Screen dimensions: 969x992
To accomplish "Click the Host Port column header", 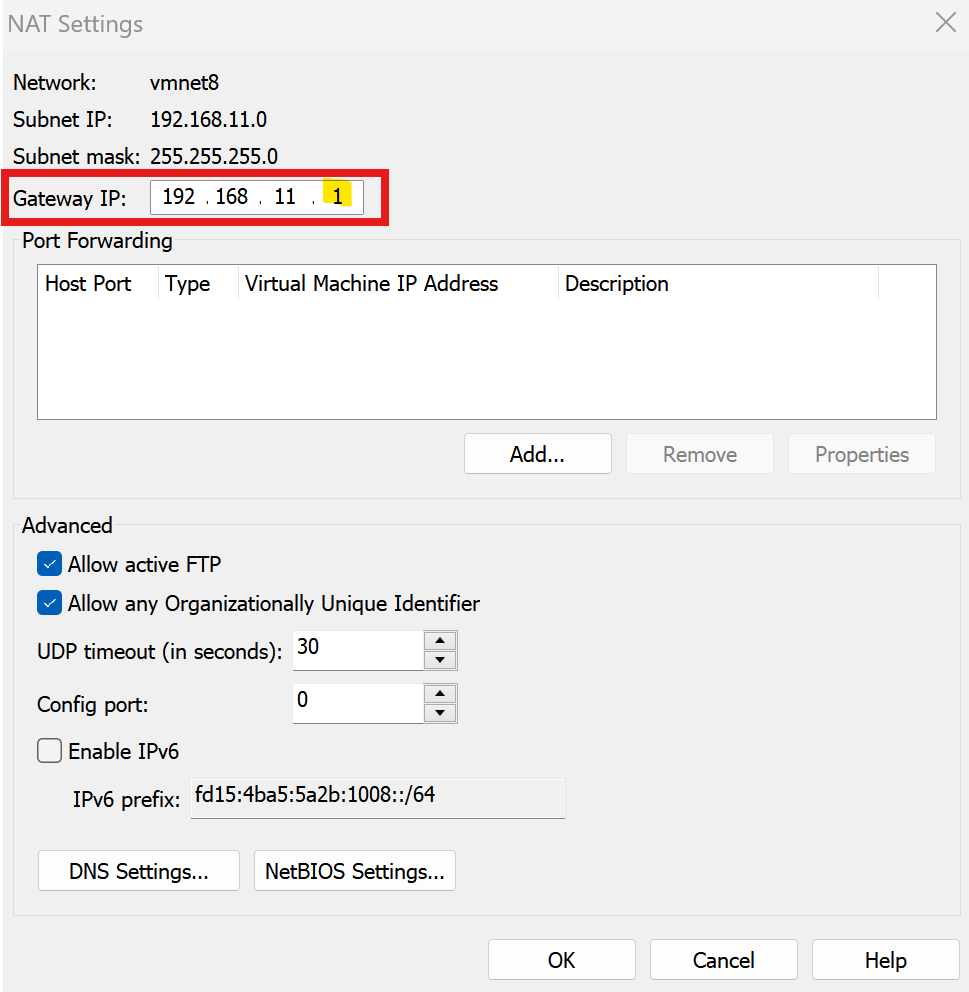I will [97, 283].
